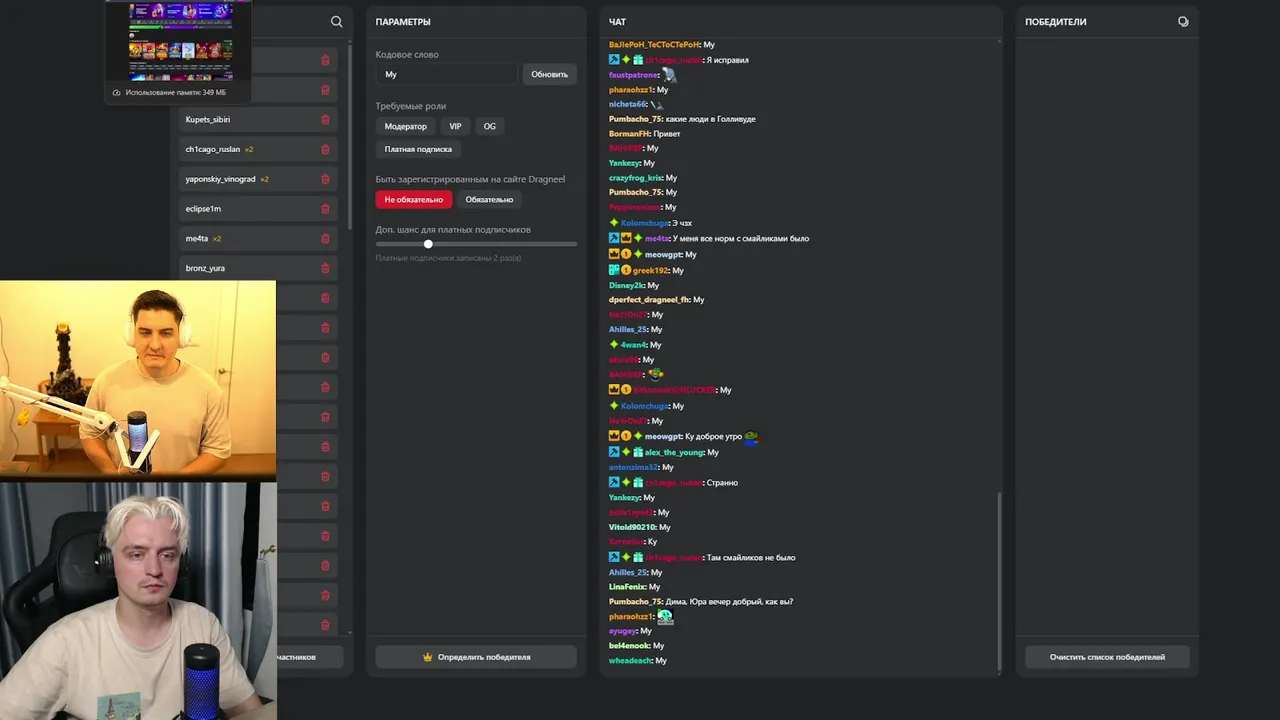The height and width of the screenshot is (720, 1280).
Task: Click Disney2k username in chat
Action: (626, 285)
